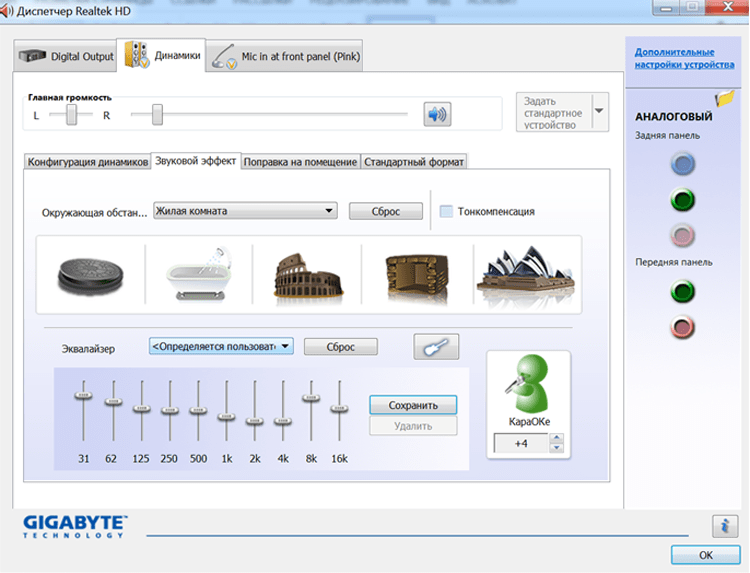Open the Поправка на помещение tab
This screenshot has height=573, width=750.
tap(300, 162)
